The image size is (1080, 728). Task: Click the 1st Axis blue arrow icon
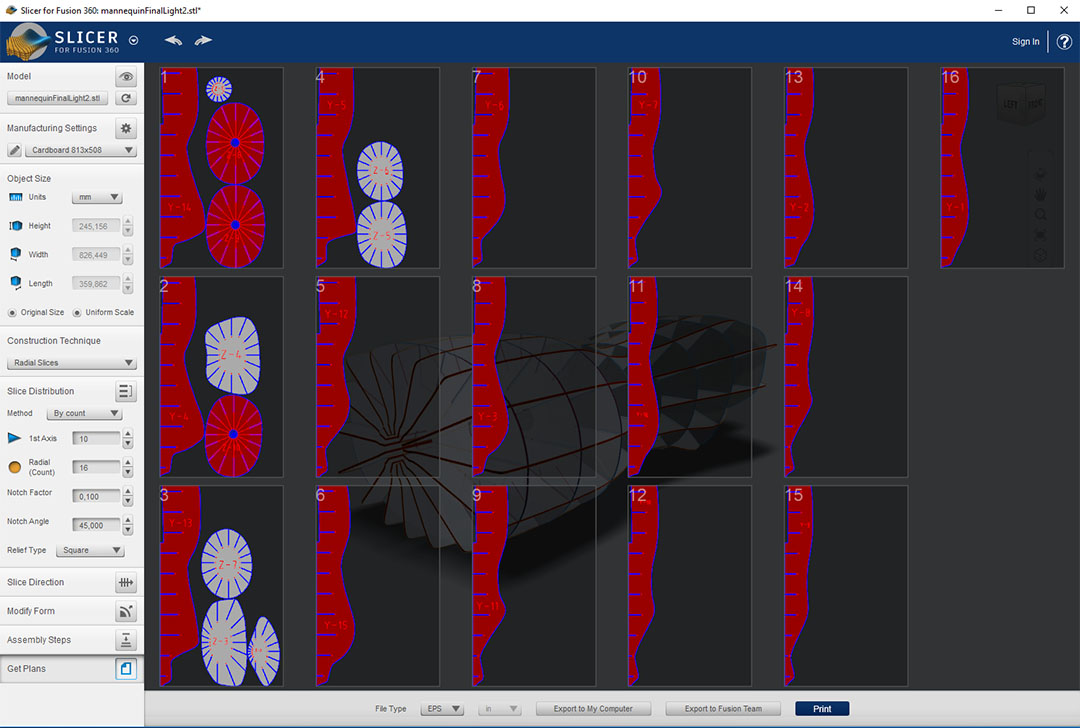pos(14,438)
